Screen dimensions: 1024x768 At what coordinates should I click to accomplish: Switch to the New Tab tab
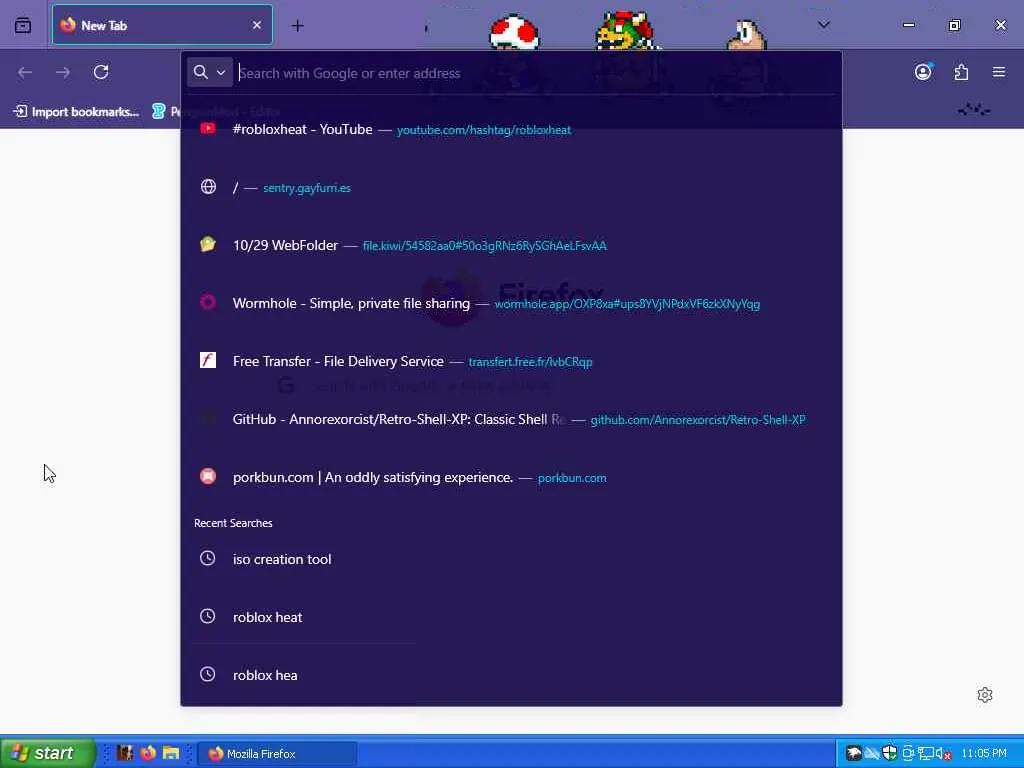[x=162, y=25]
